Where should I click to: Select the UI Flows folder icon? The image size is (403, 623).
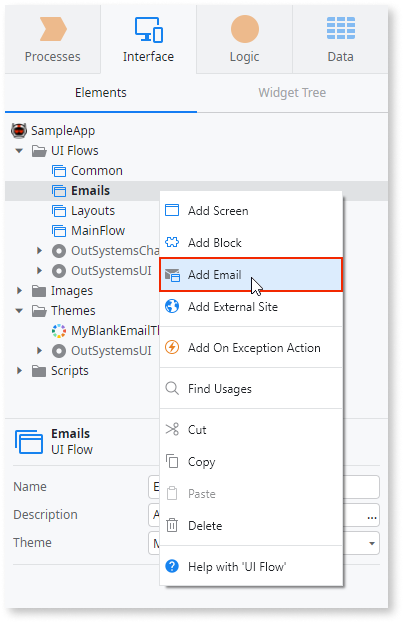(39, 151)
